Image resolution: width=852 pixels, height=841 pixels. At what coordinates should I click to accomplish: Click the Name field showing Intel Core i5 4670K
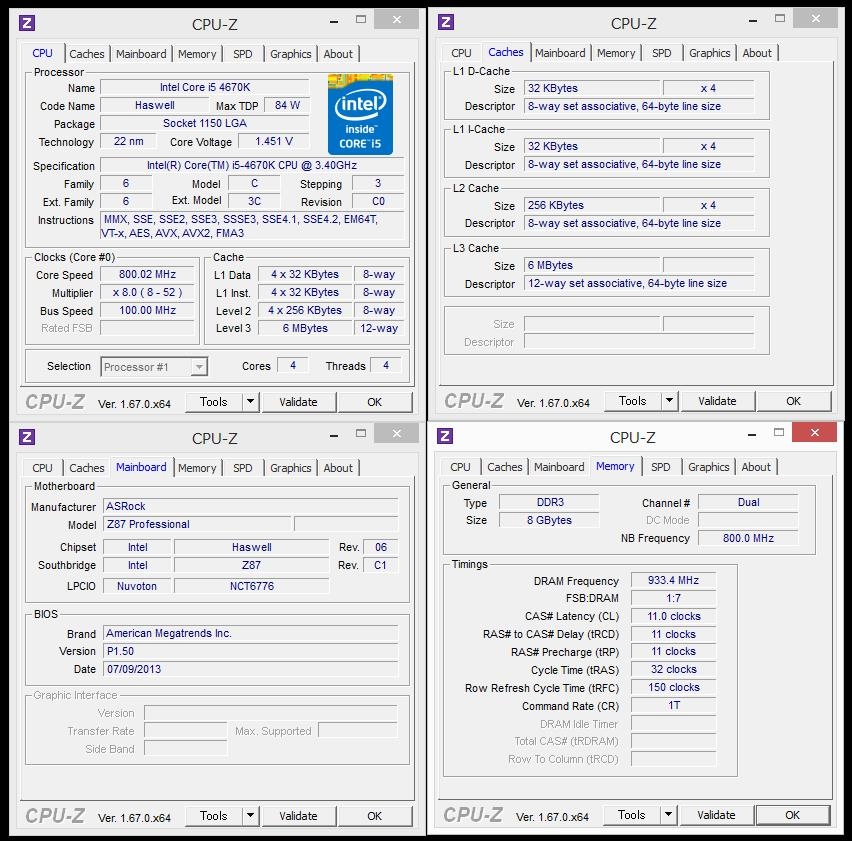tap(205, 87)
